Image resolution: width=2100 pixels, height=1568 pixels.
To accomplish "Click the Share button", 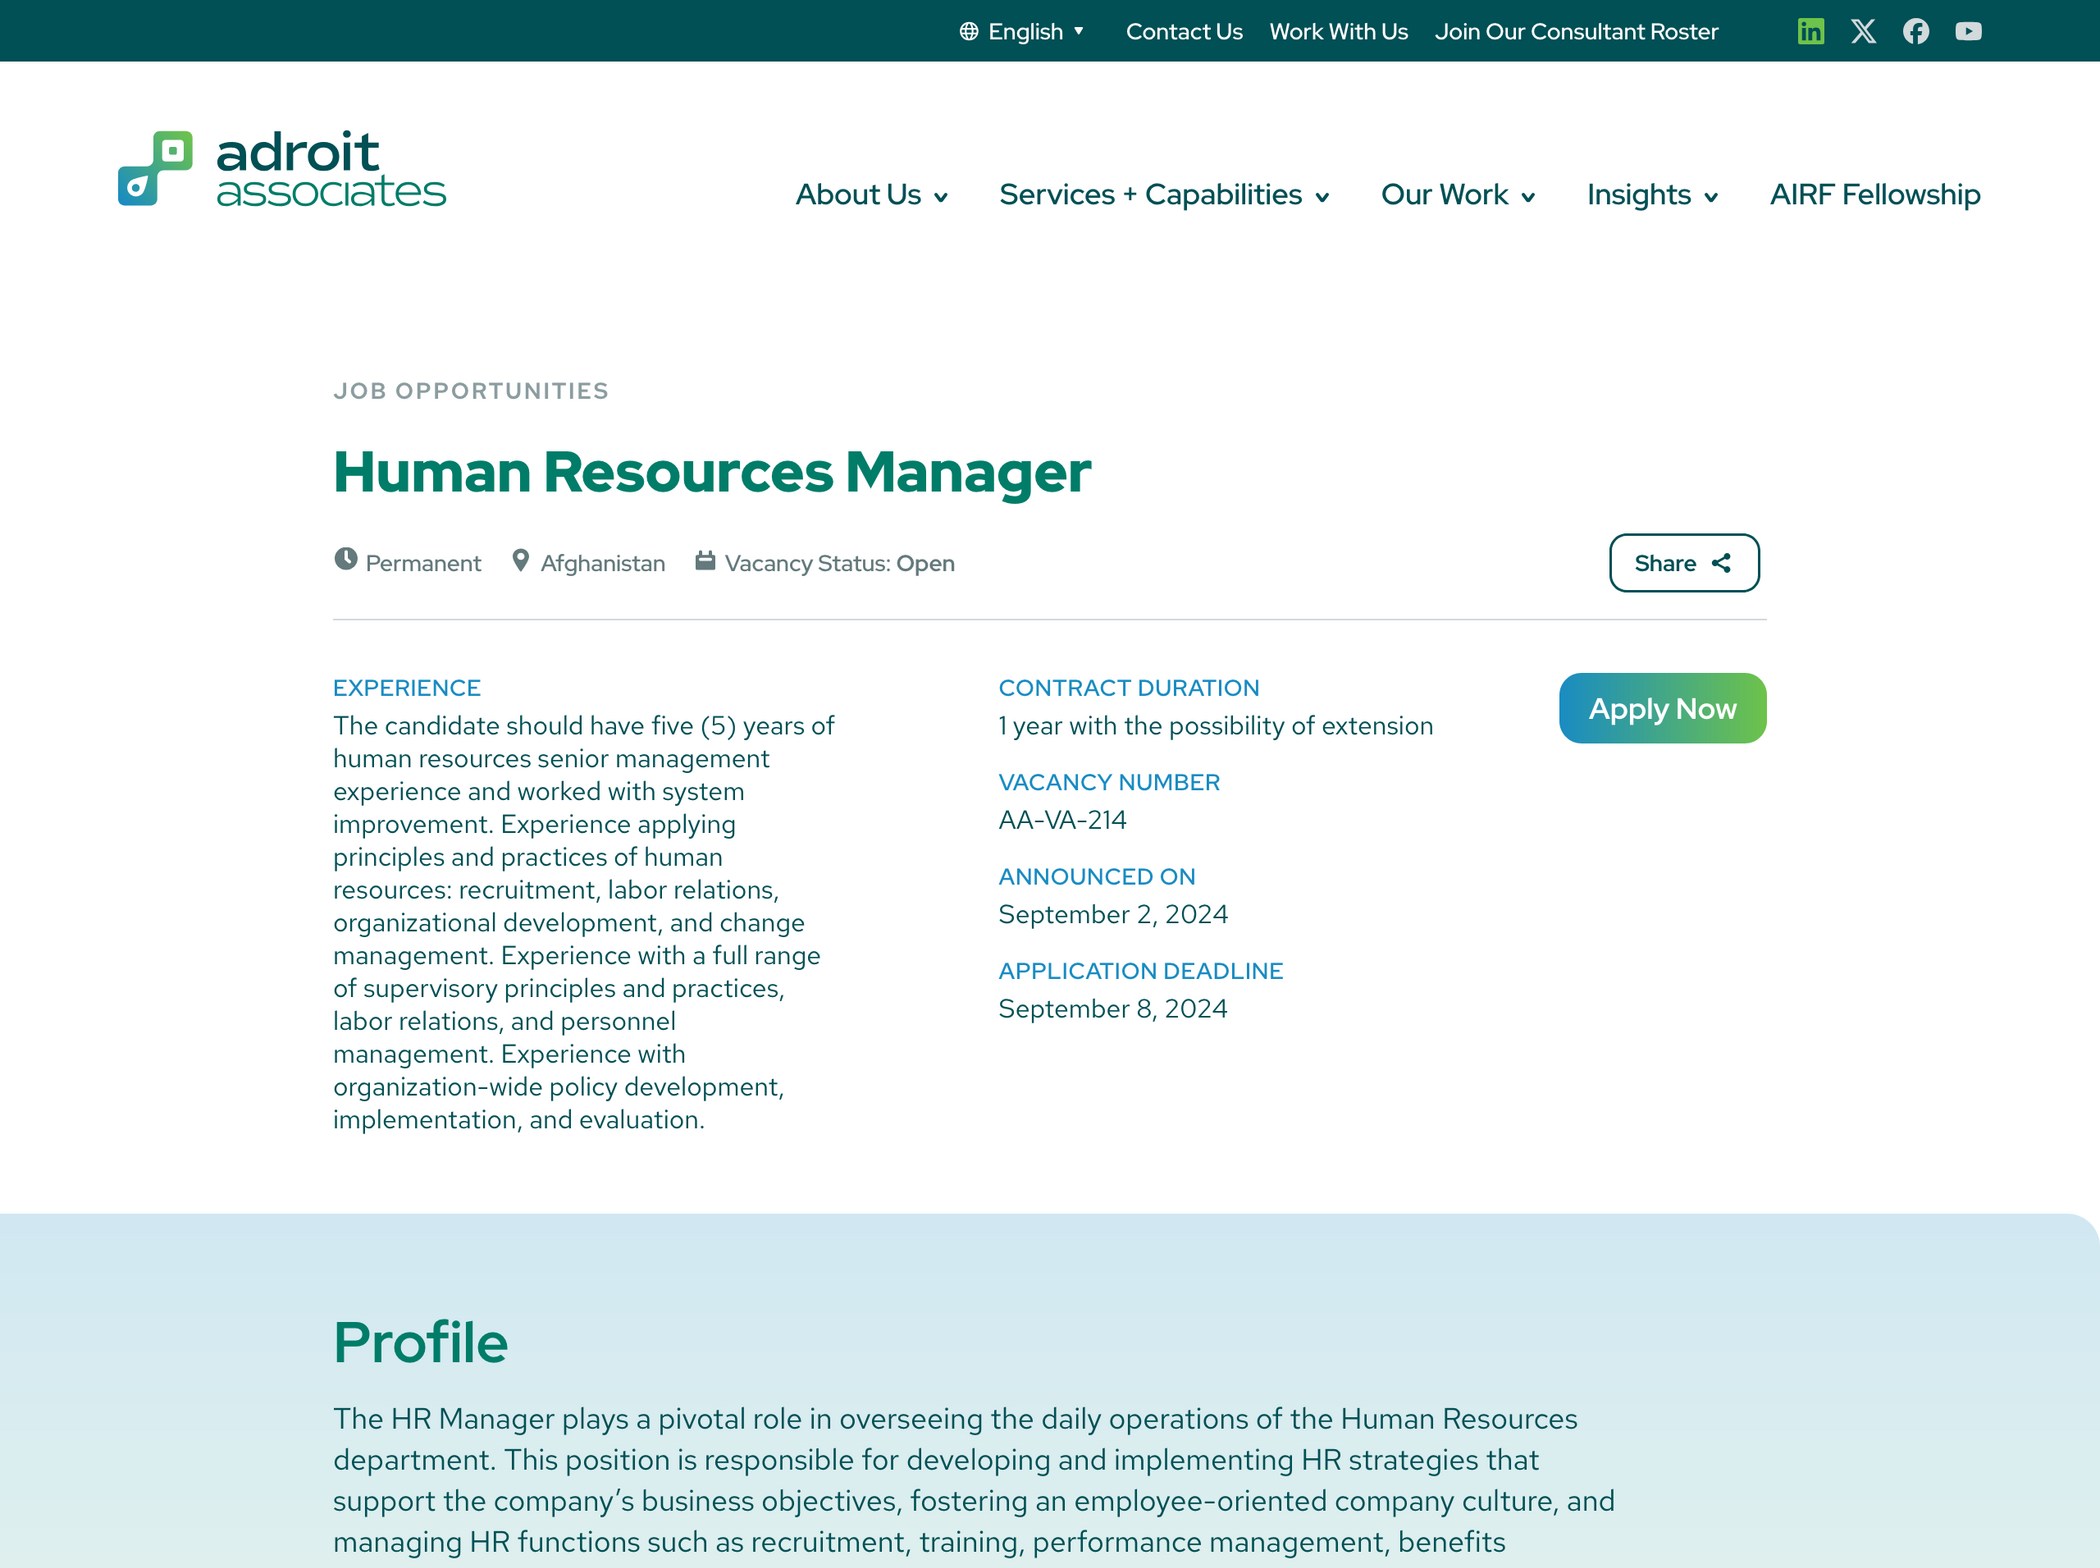I will point(1683,563).
